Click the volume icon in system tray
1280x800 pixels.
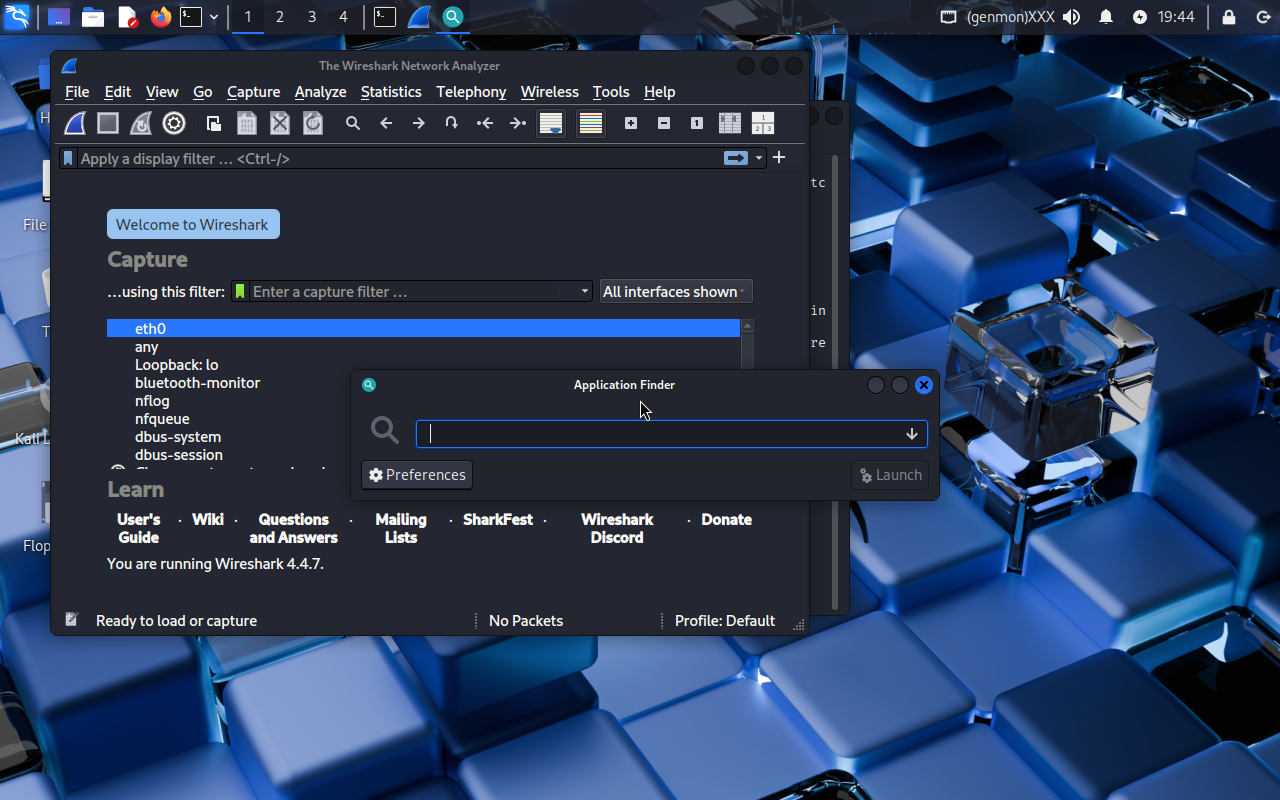[1072, 17]
